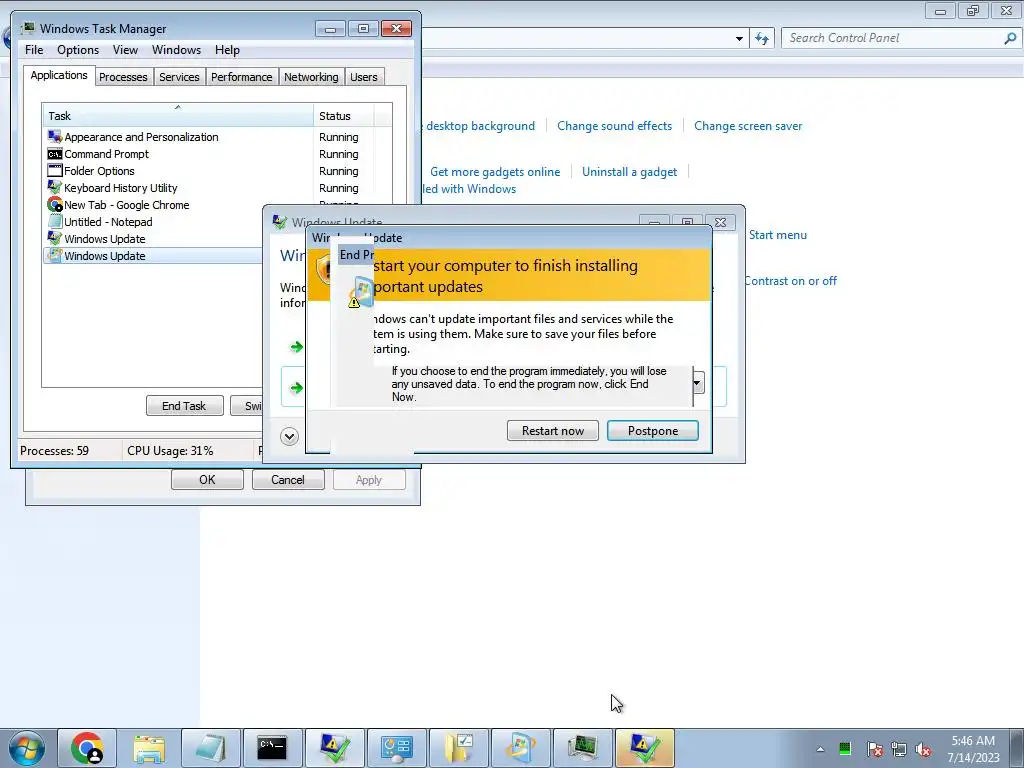The image size is (1024, 768).
Task: Select the 'Folder Options' task row
Action: [217, 171]
